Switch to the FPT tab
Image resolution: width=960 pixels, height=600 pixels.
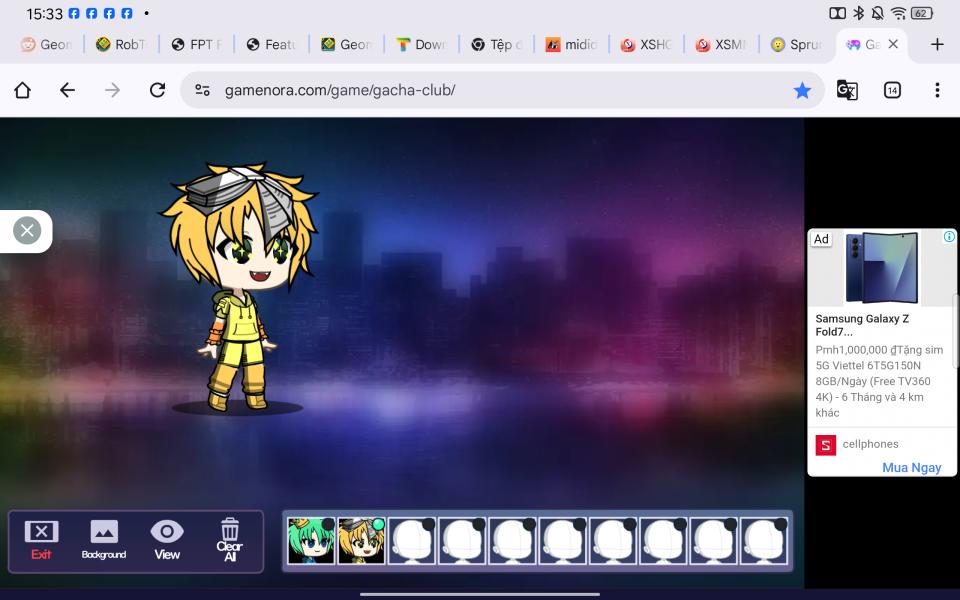point(196,45)
